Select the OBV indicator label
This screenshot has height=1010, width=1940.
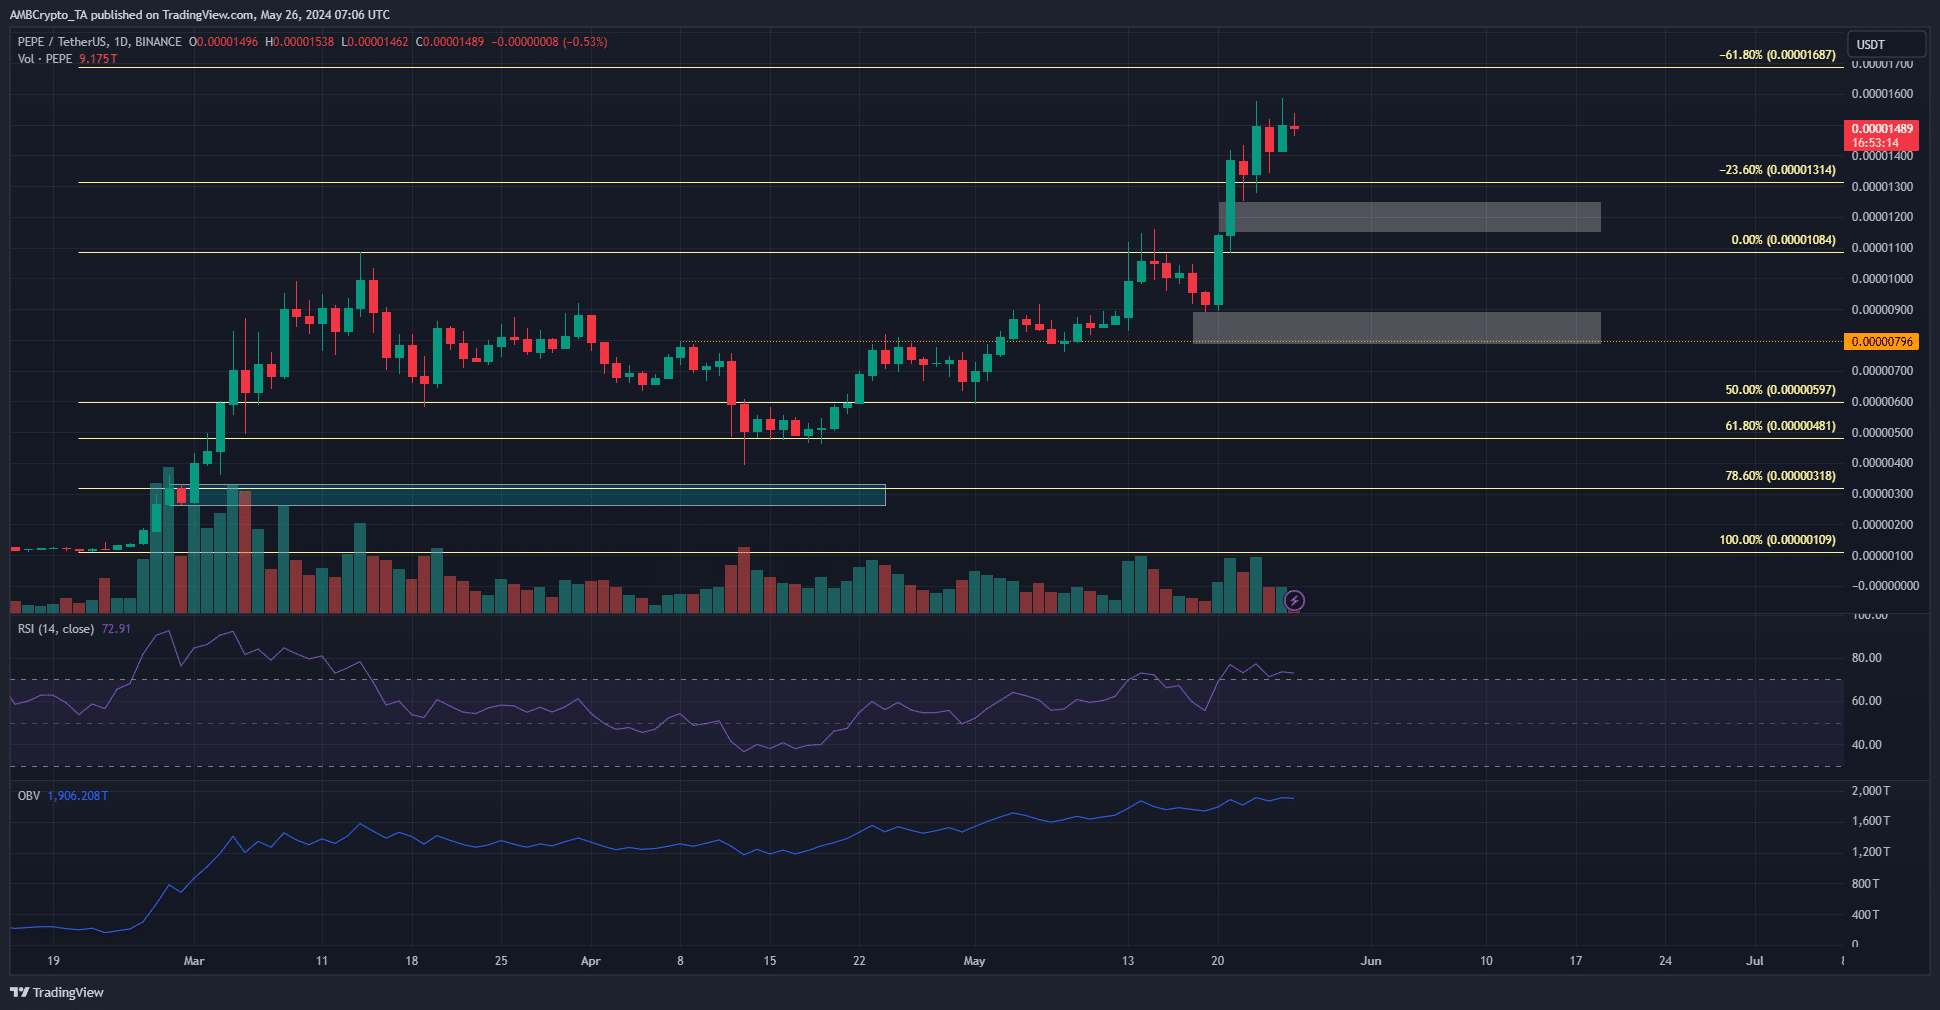tap(29, 796)
